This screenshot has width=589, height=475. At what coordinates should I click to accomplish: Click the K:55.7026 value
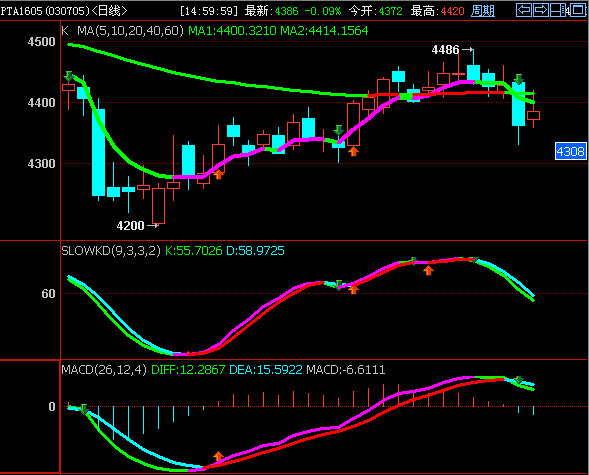coord(194,250)
